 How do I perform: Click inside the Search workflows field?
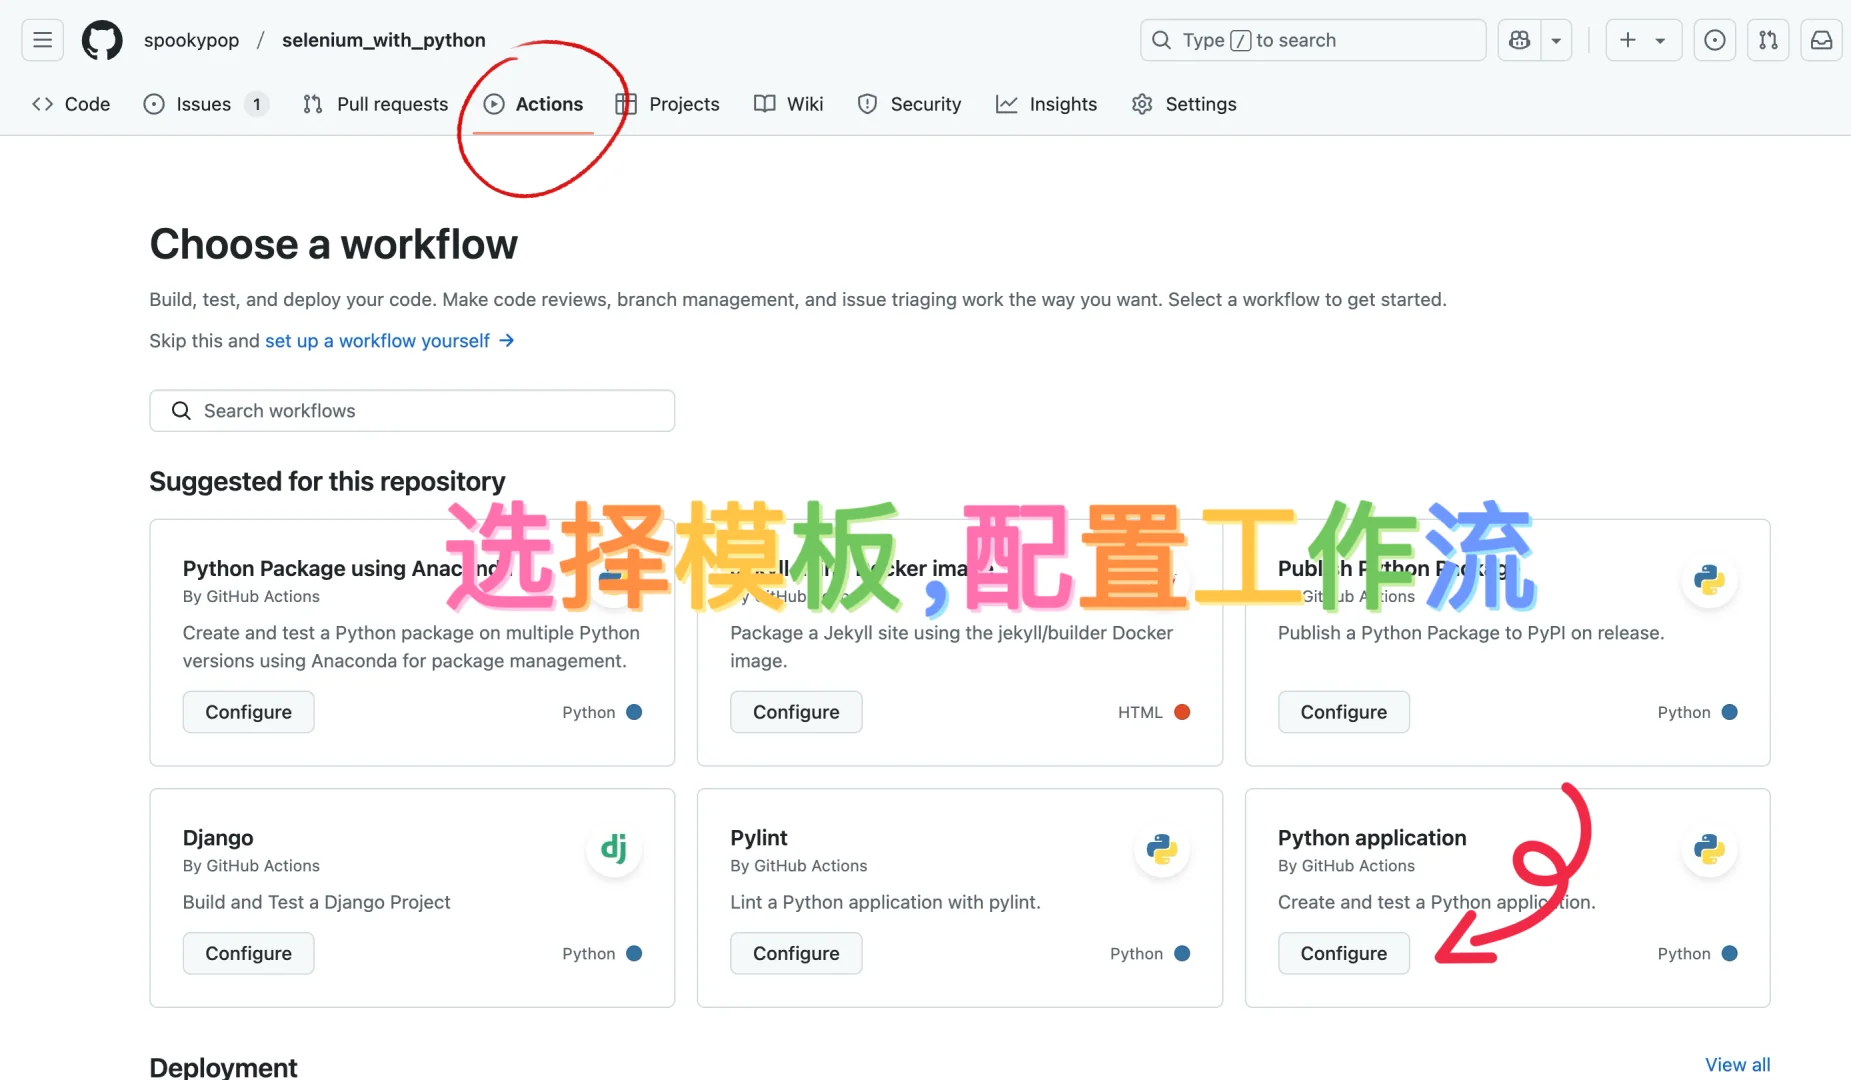tap(412, 410)
